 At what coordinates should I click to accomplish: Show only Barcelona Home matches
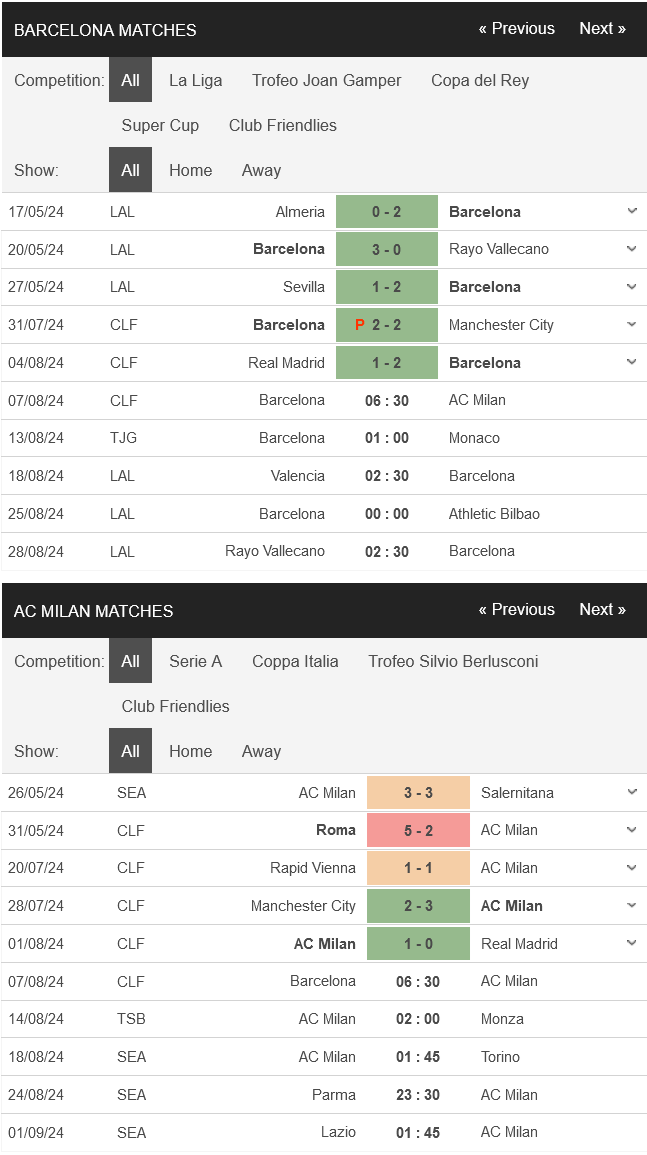click(190, 171)
